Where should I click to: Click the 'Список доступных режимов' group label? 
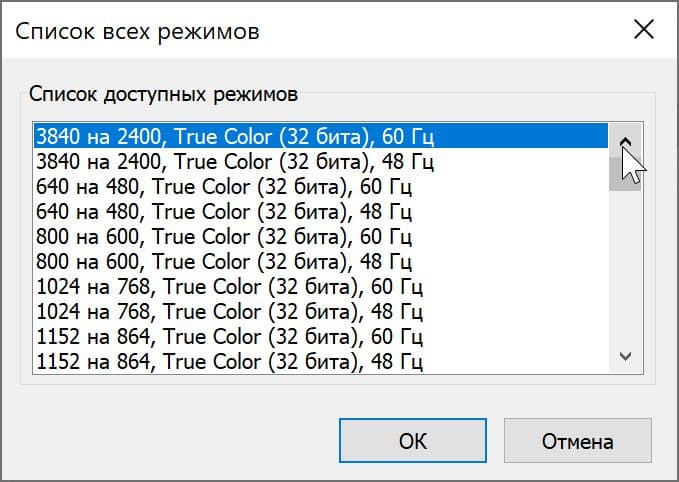162,94
